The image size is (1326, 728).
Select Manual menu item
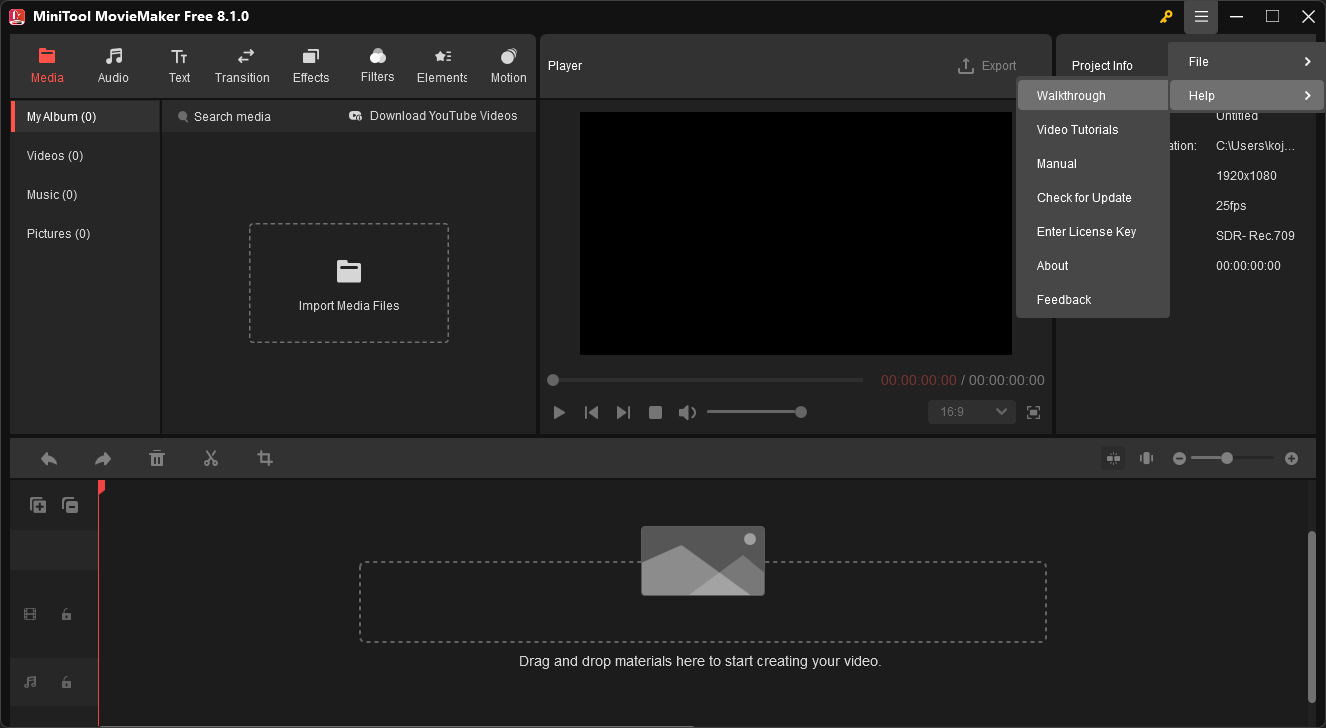coord(1093,164)
